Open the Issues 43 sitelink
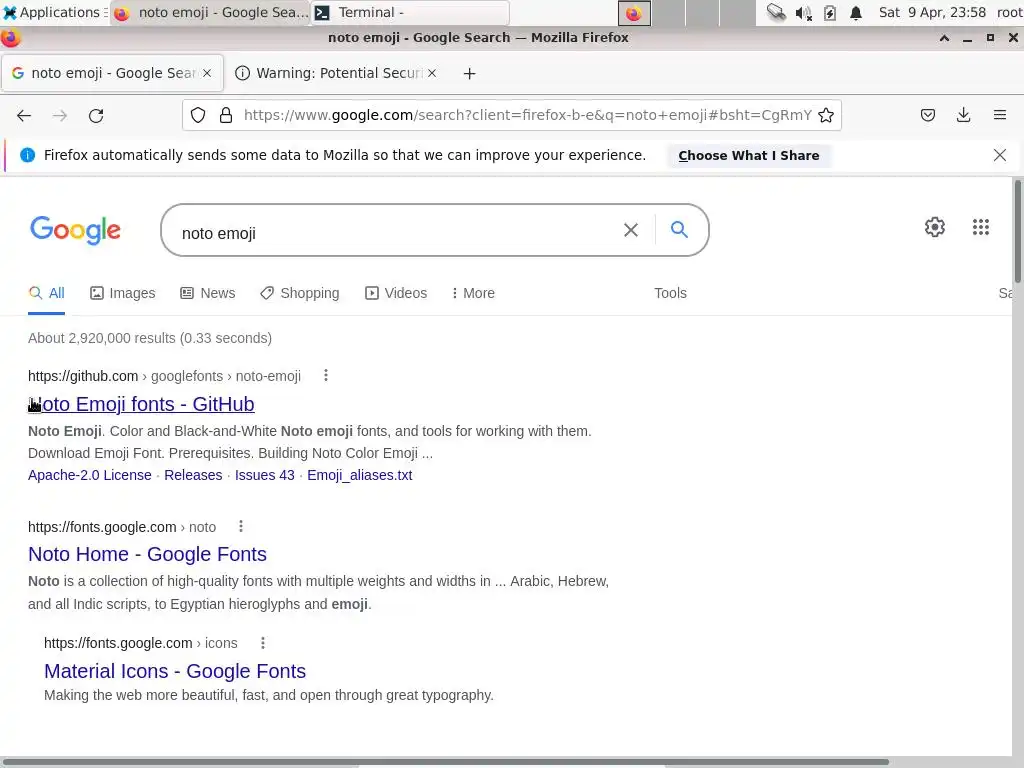This screenshot has width=1024, height=768. (x=264, y=475)
